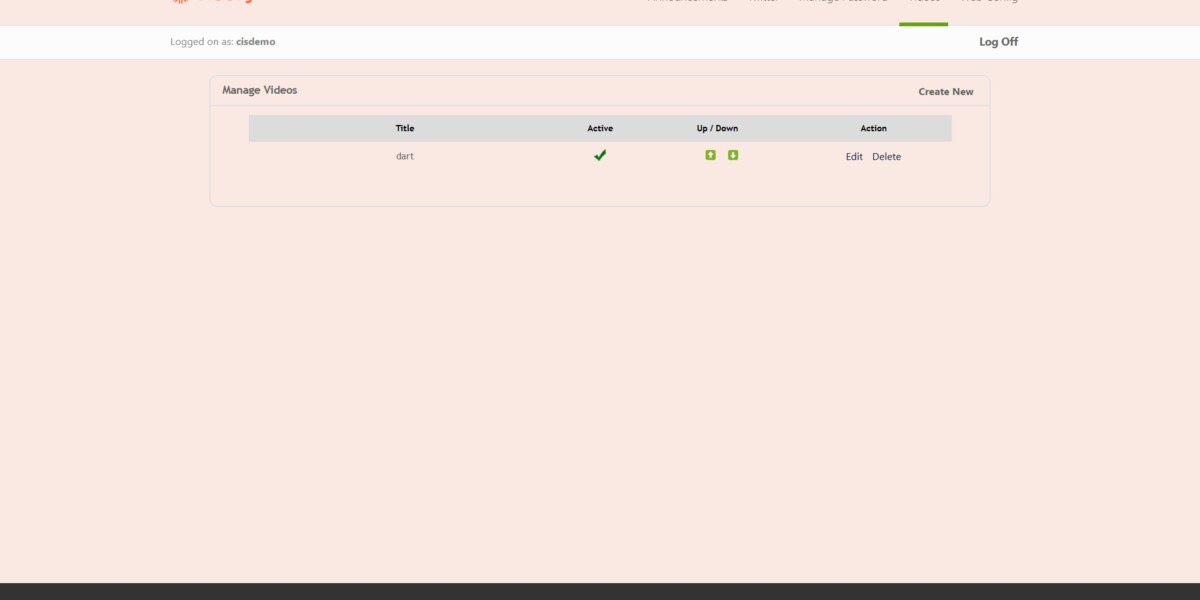Move the dart video up

coord(710,155)
